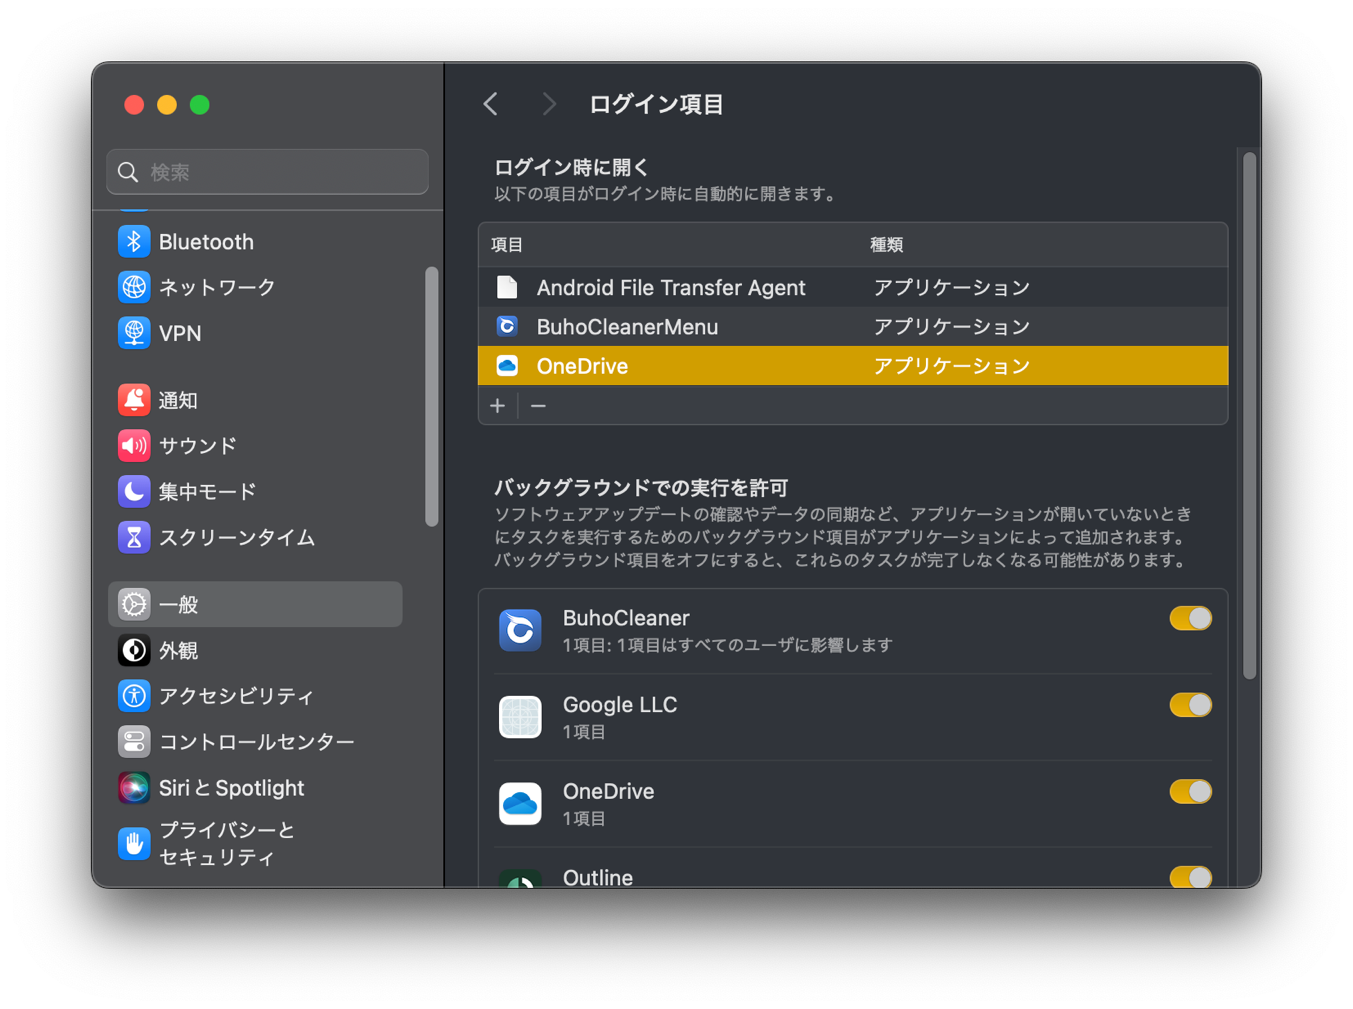Click the yellow minimize window button
The width and height of the screenshot is (1353, 1009).
click(x=167, y=104)
